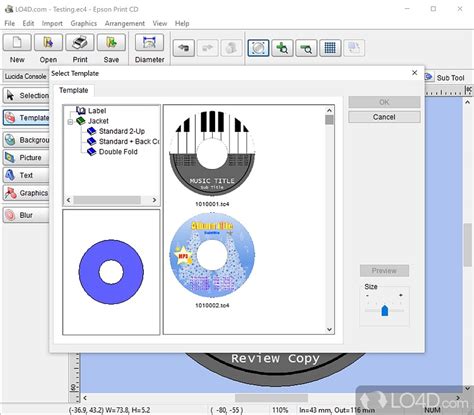This screenshot has width=474, height=415.
Task: Close the Select Template dialog
Action: 415,73
